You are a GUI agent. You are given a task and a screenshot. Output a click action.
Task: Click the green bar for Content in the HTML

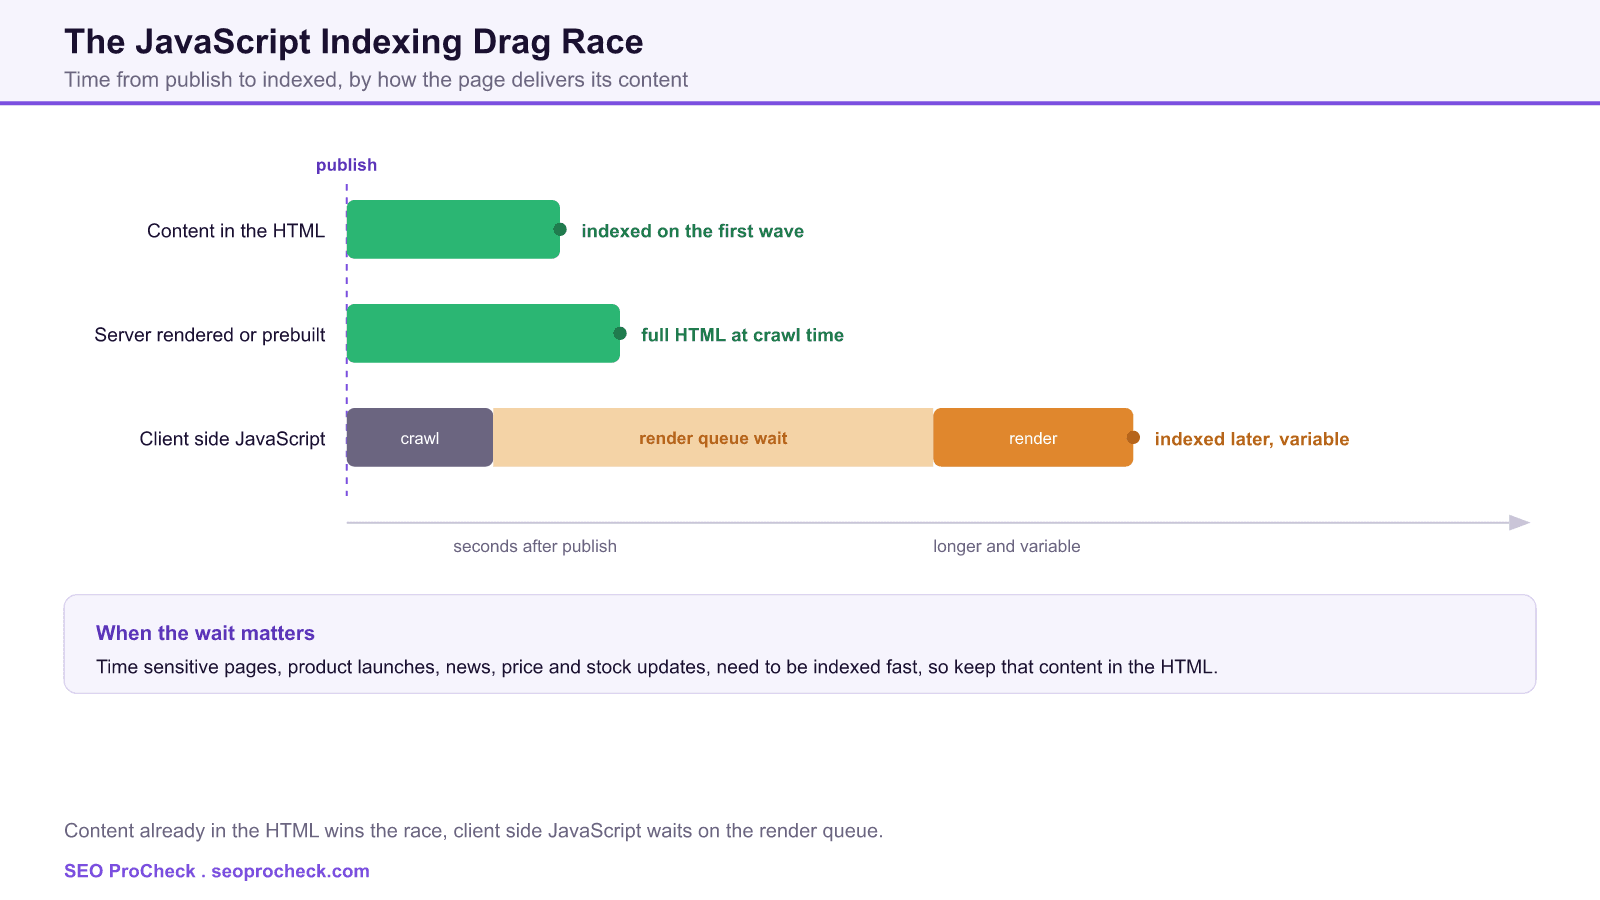pos(453,229)
